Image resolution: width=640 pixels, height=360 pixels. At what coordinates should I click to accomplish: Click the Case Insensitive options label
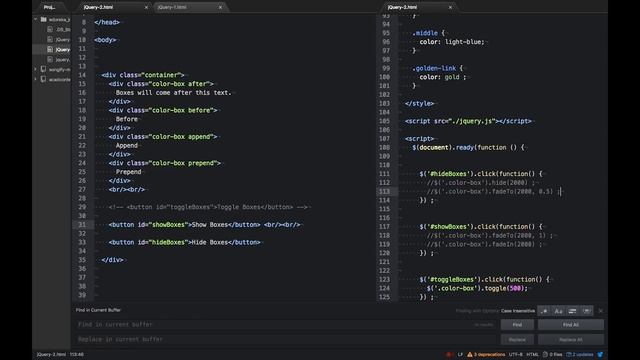518,311
